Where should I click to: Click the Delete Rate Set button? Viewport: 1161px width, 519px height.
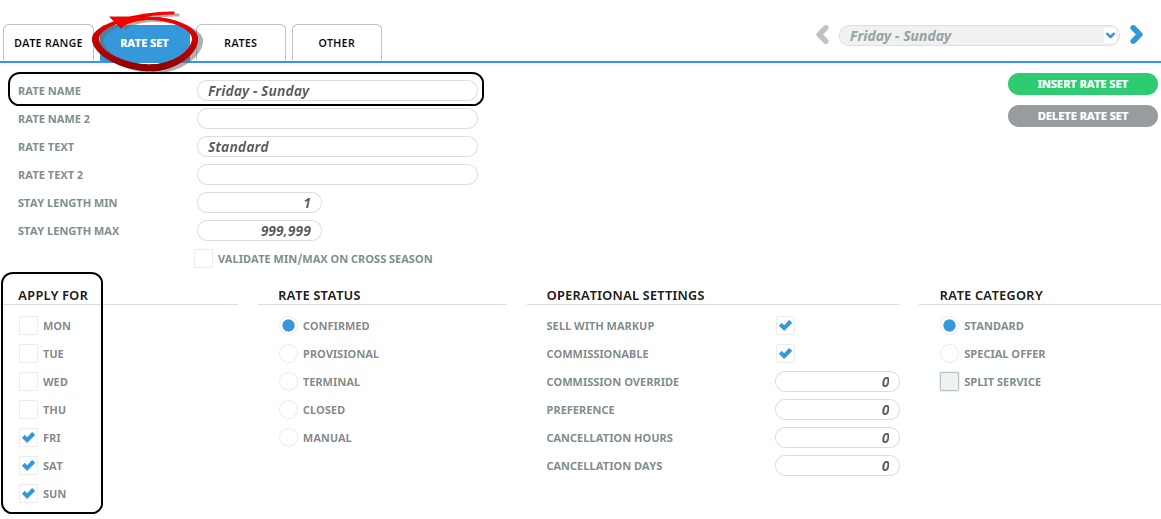coord(1082,116)
